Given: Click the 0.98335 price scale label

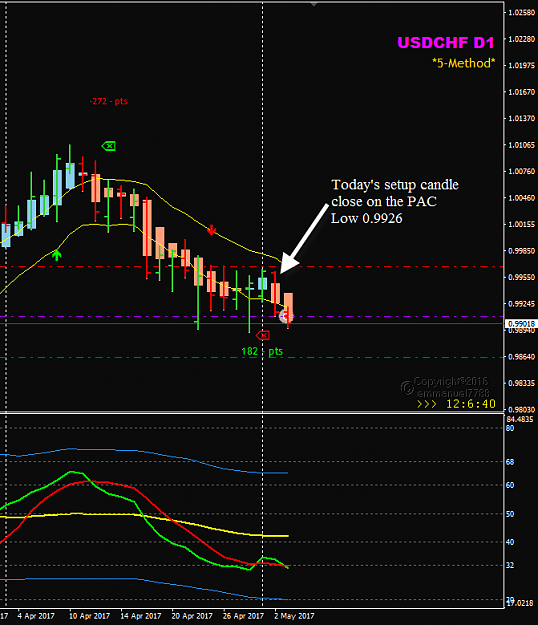Looking at the screenshot, I should [x=522, y=383].
